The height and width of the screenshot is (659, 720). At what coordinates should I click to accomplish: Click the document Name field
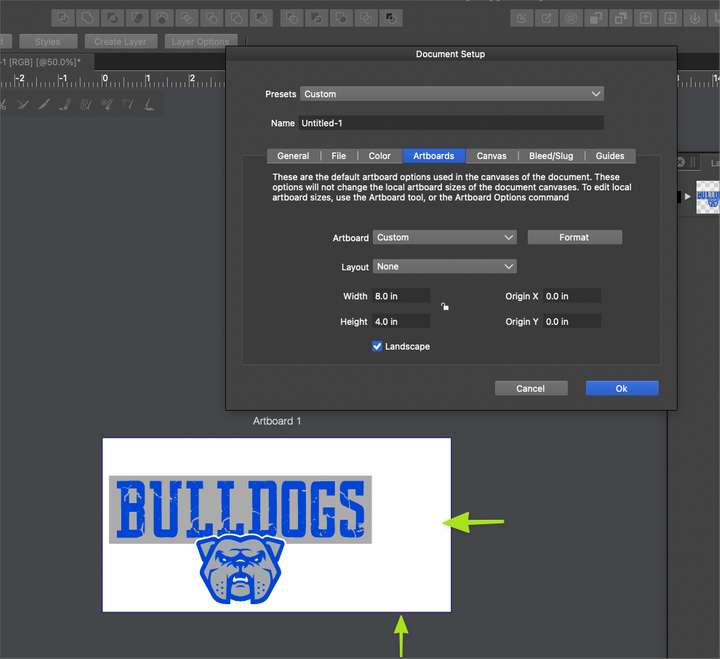(x=451, y=123)
